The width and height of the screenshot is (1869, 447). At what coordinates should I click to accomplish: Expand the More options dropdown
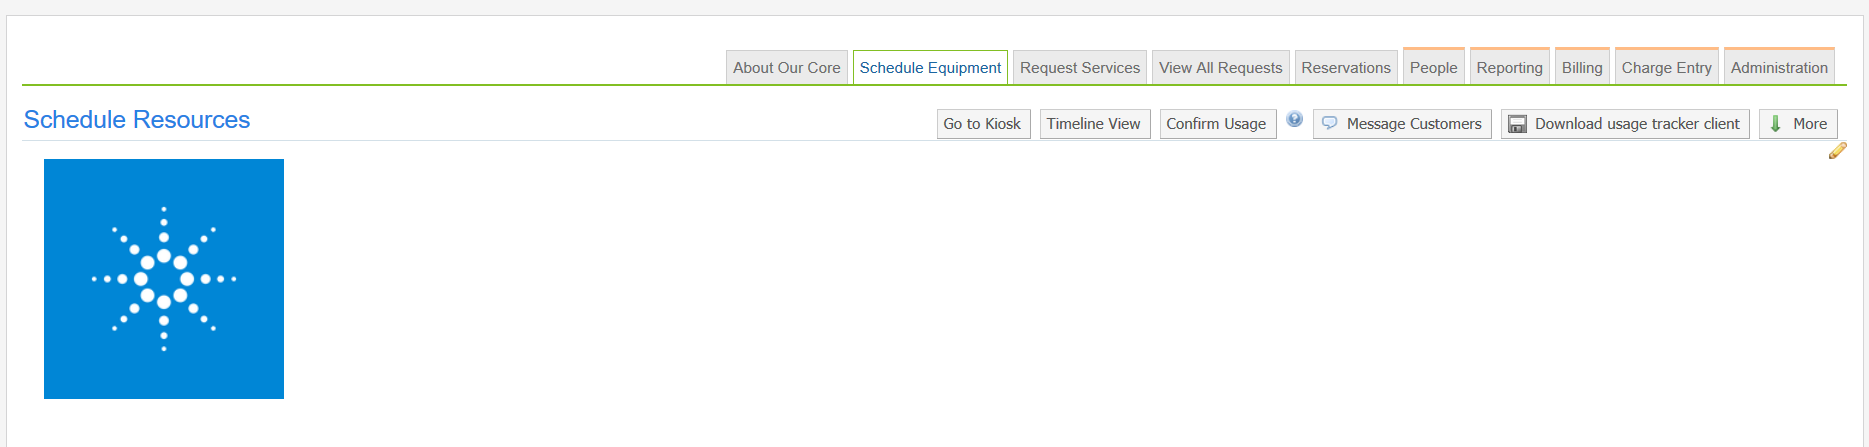[1798, 124]
